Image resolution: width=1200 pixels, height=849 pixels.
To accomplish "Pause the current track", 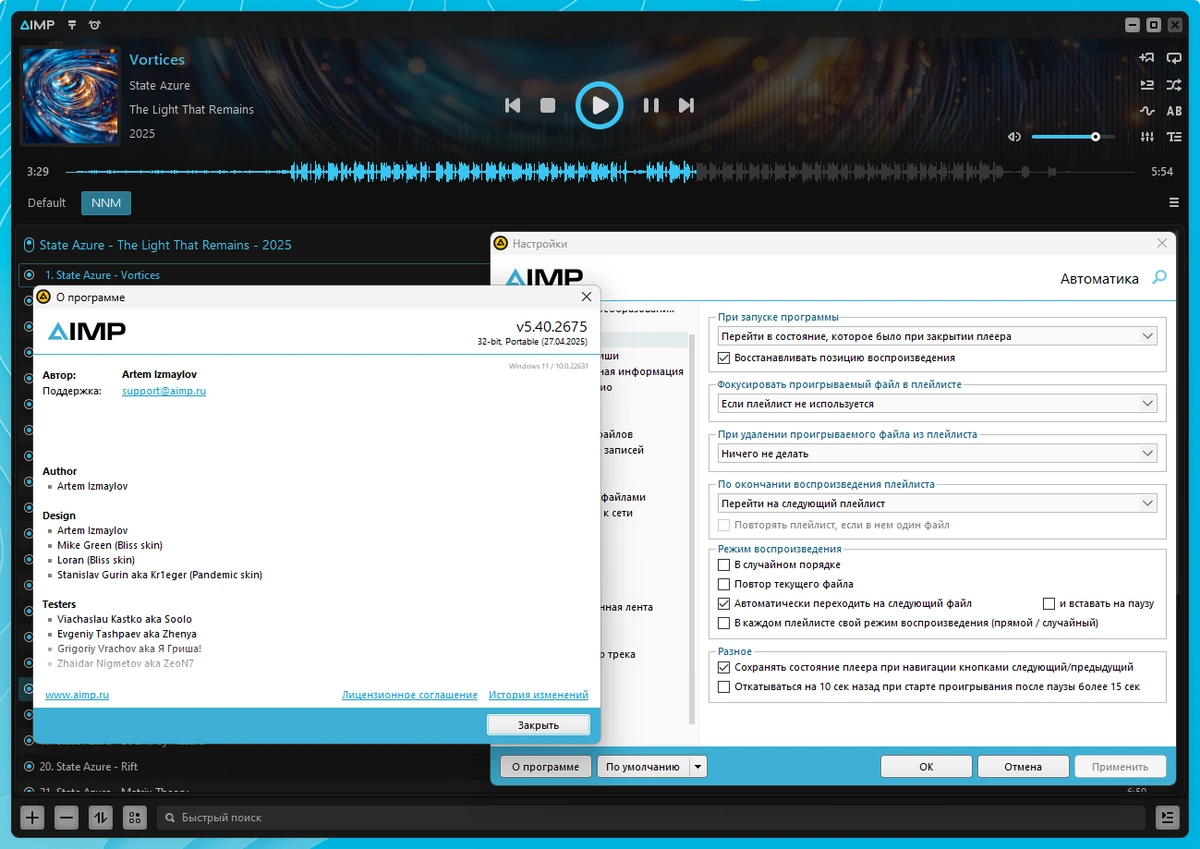I will pos(651,105).
